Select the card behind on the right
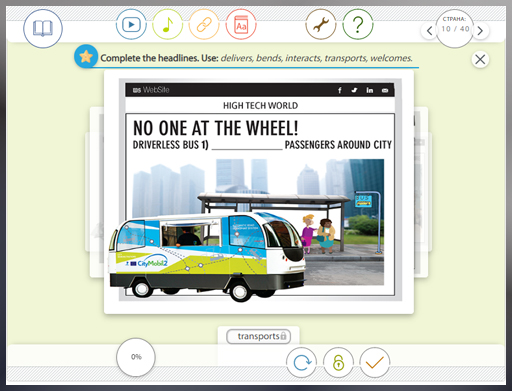 point(421,192)
